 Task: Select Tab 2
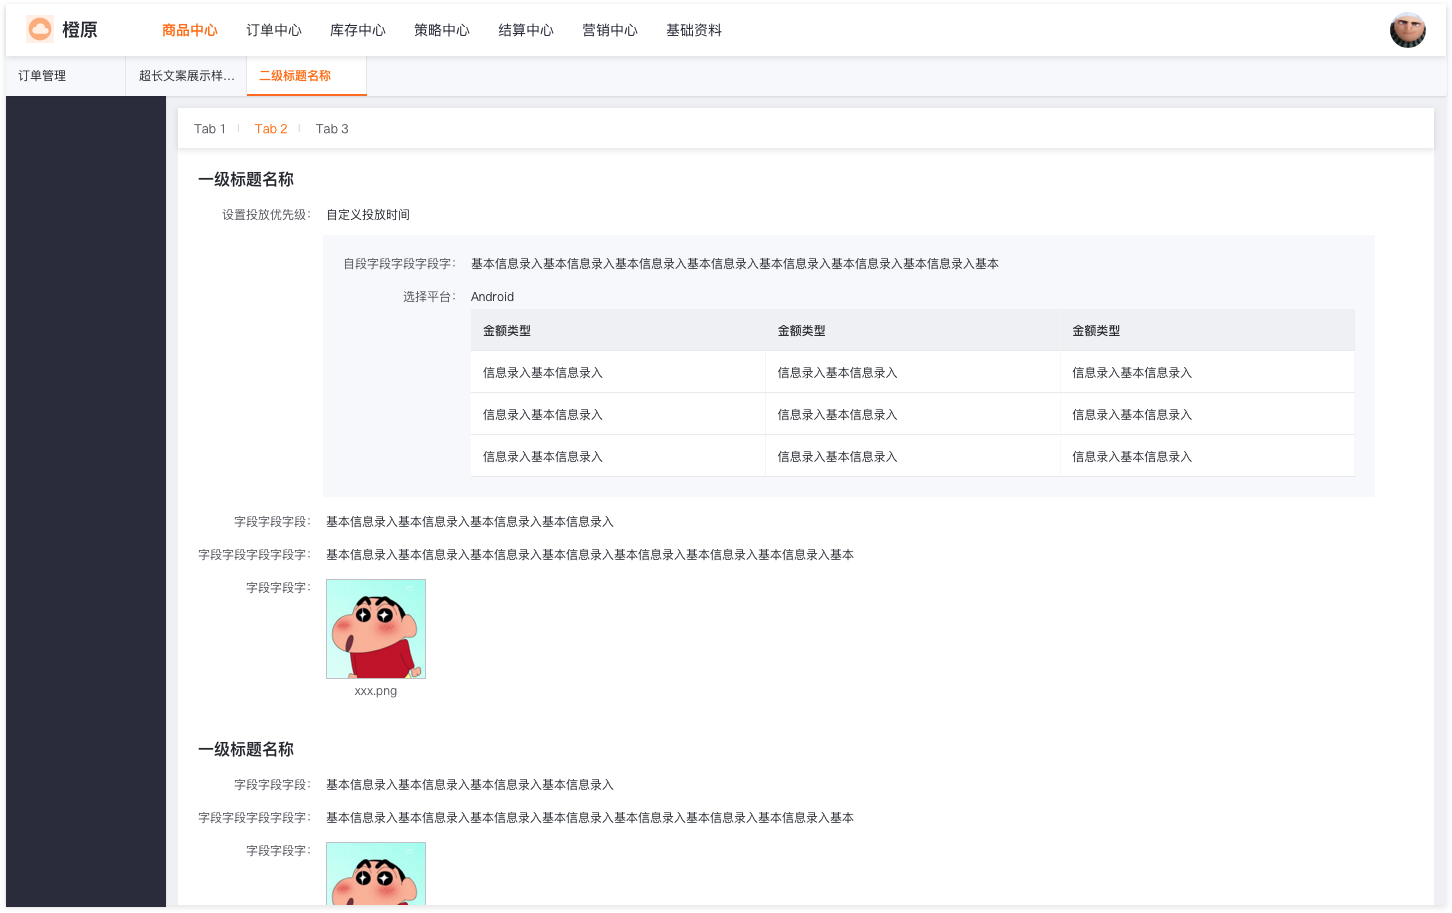click(271, 129)
